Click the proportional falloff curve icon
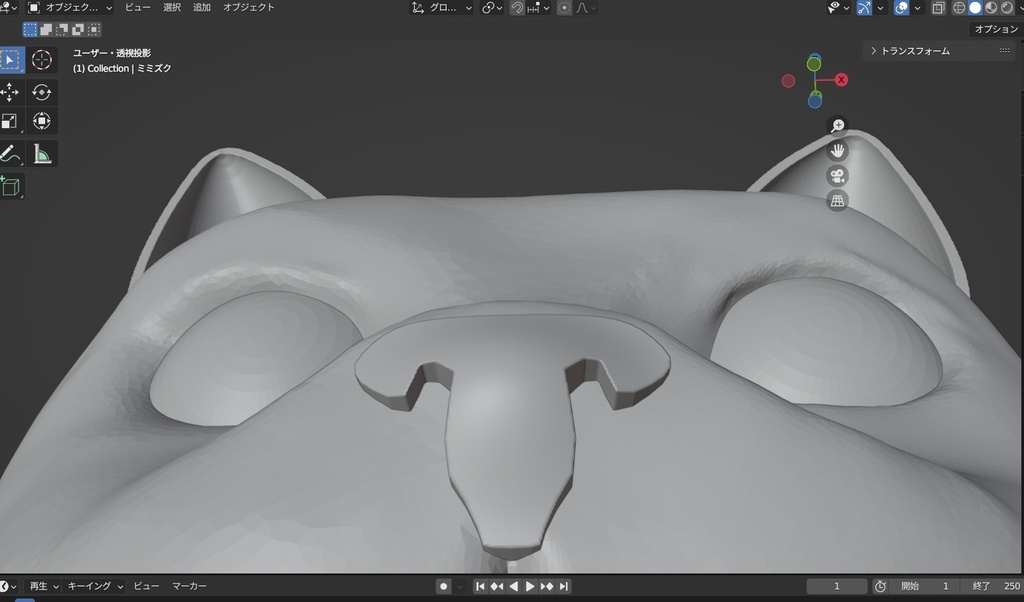Screen dimensions: 1024x602 click(x=584, y=8)
